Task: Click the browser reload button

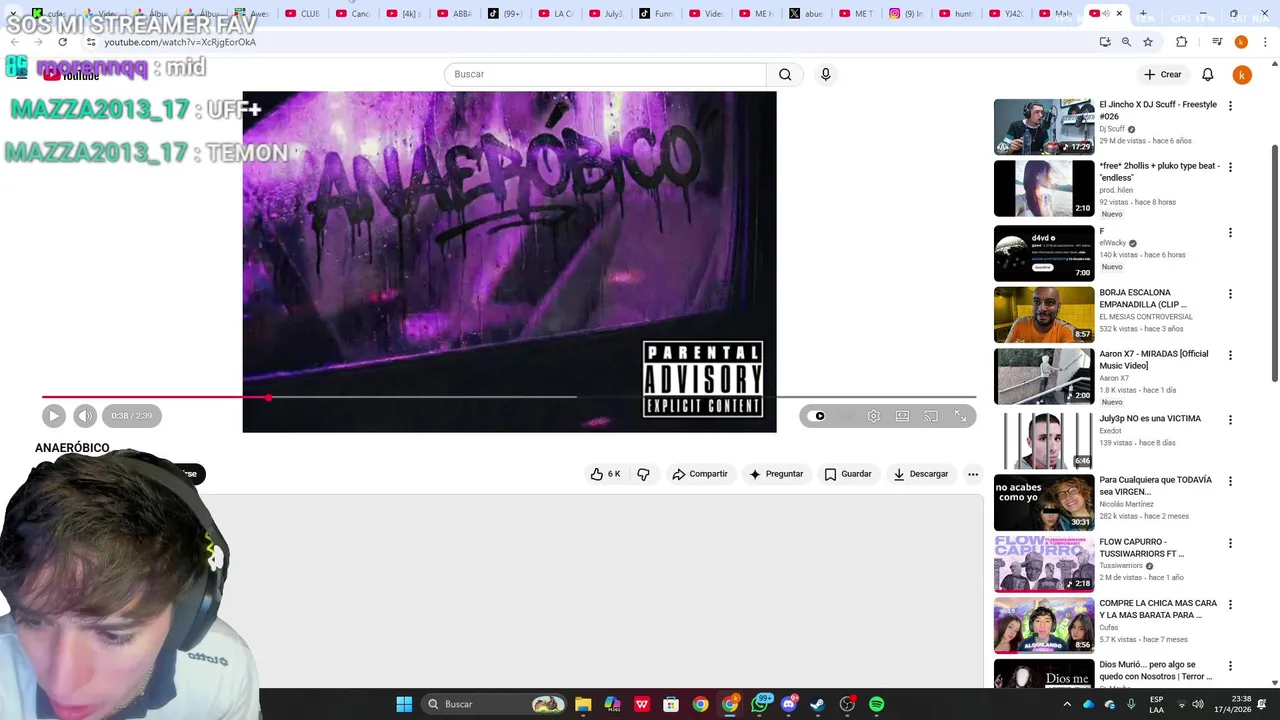Action: pyautogui.click(x=62, y=42)
